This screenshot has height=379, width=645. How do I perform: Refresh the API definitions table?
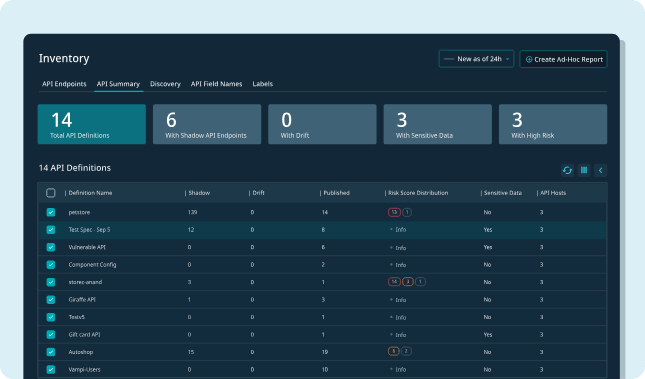point(567,170)
